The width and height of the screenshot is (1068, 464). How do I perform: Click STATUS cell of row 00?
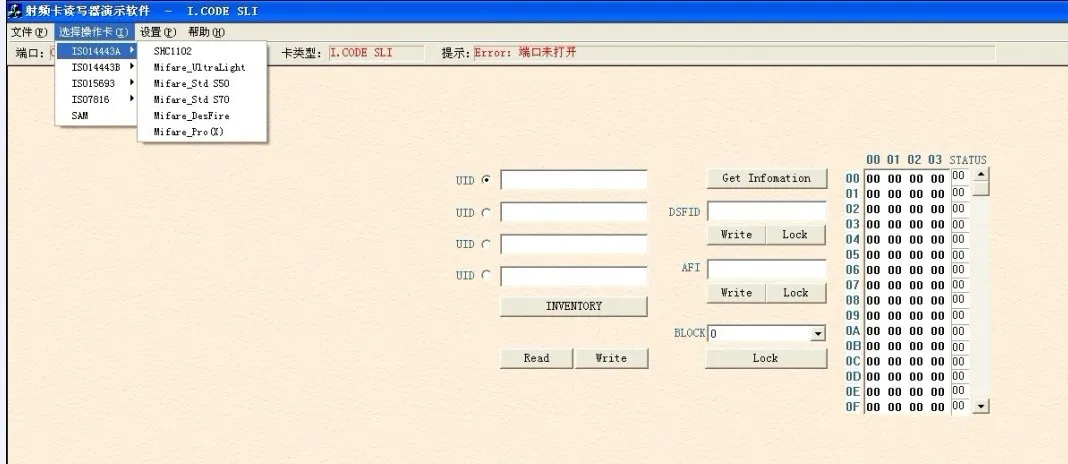coord(960,176)
